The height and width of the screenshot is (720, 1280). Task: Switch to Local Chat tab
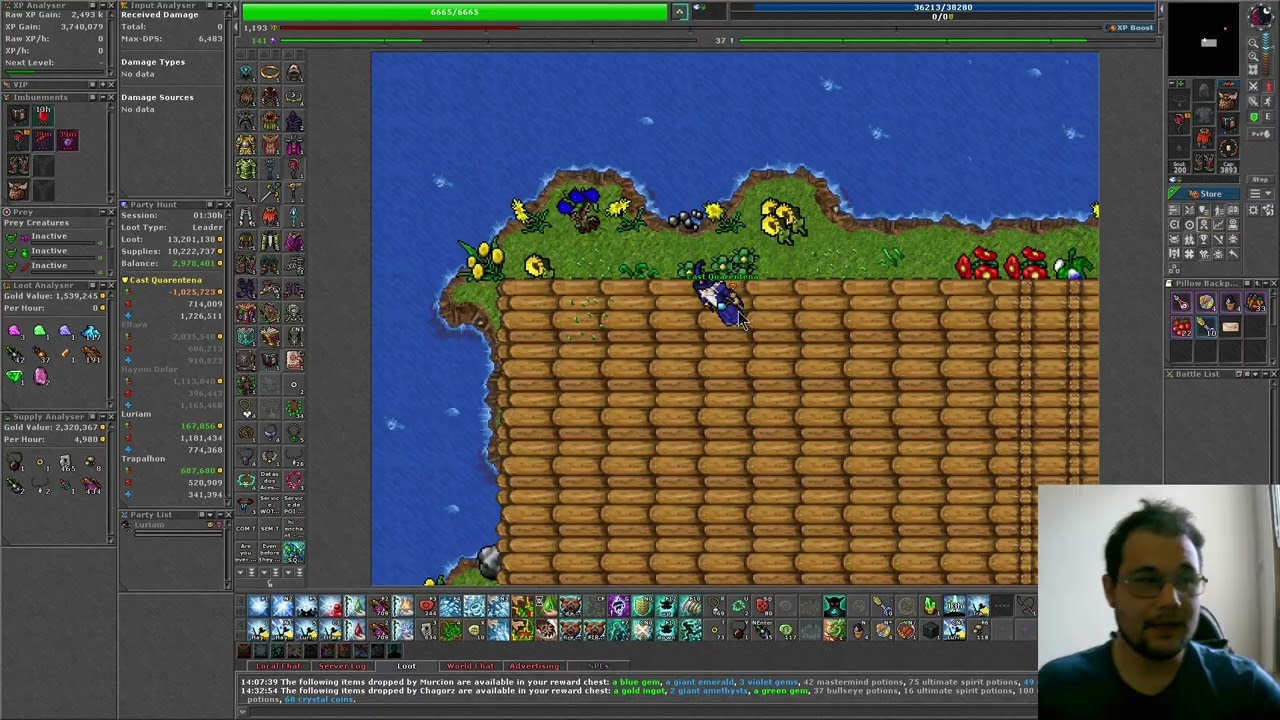(x=278, y=666)
